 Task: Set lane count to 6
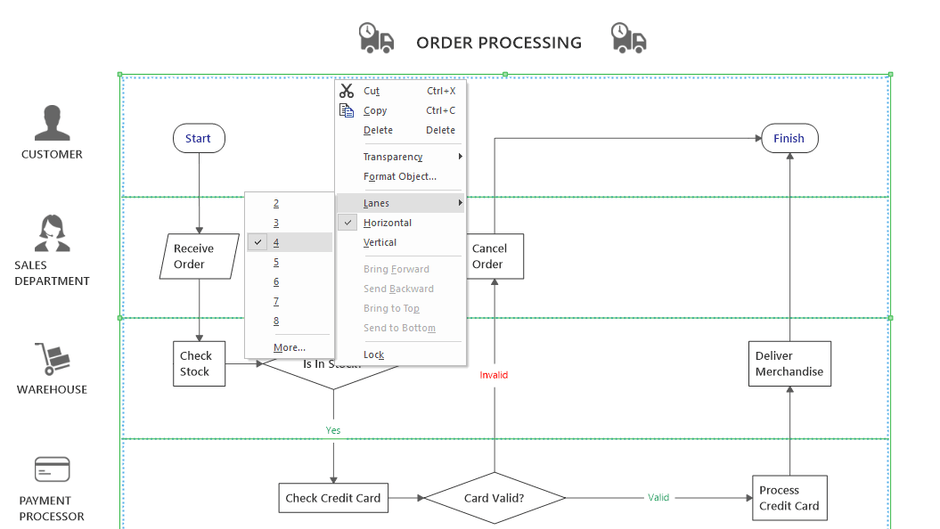(x=277, y=282)
